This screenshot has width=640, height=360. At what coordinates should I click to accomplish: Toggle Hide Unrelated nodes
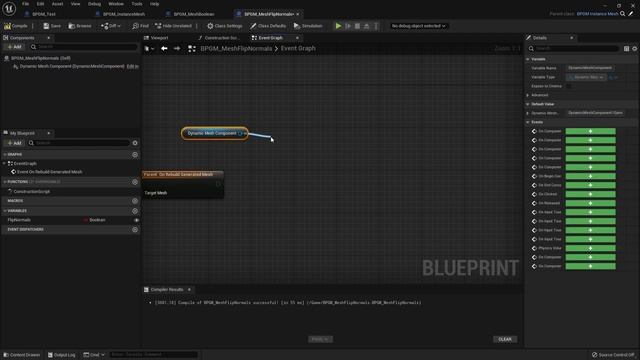pos(173,26)
